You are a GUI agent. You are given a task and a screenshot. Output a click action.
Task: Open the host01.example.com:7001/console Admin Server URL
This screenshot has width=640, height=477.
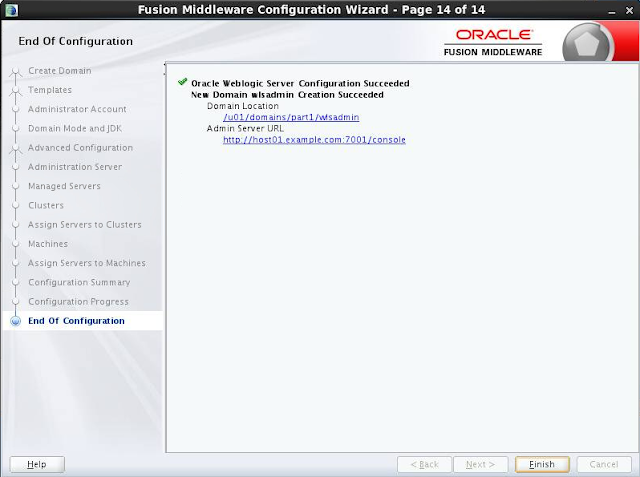coord(314,140)
